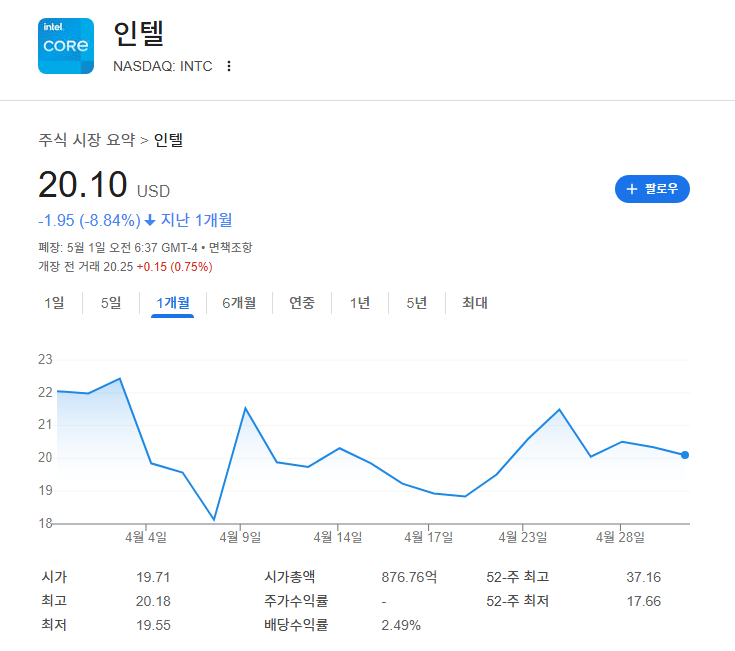
Task: Click the 52-주 최고 value 37.16
Action: point(644,577)
